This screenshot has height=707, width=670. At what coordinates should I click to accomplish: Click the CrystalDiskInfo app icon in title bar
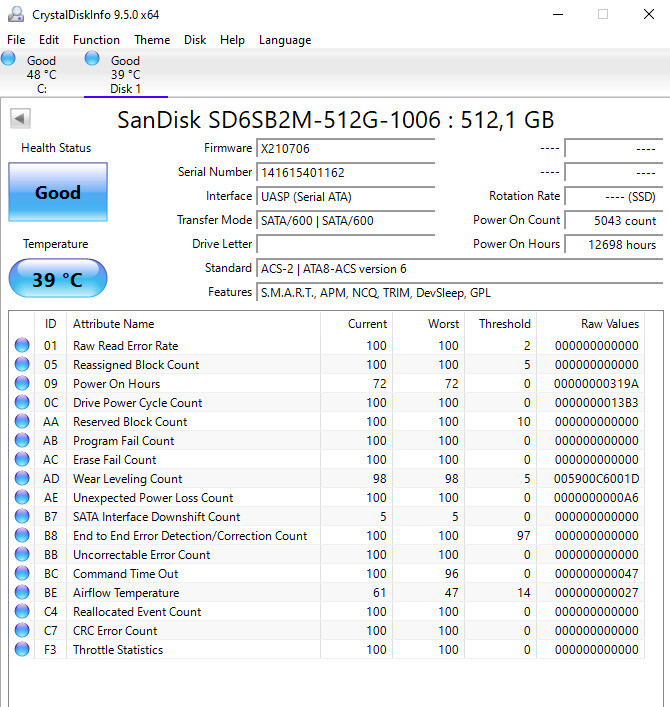click(14, 14)
